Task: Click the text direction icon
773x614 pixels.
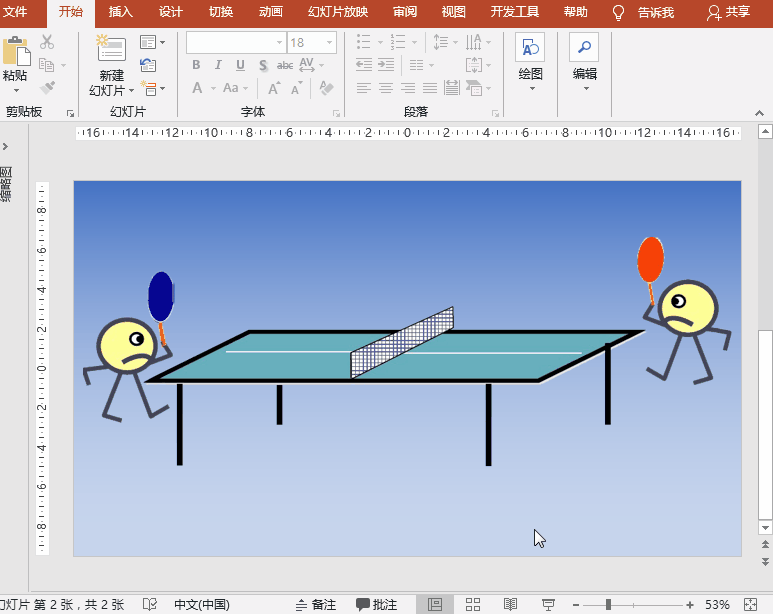Action: 473,42
